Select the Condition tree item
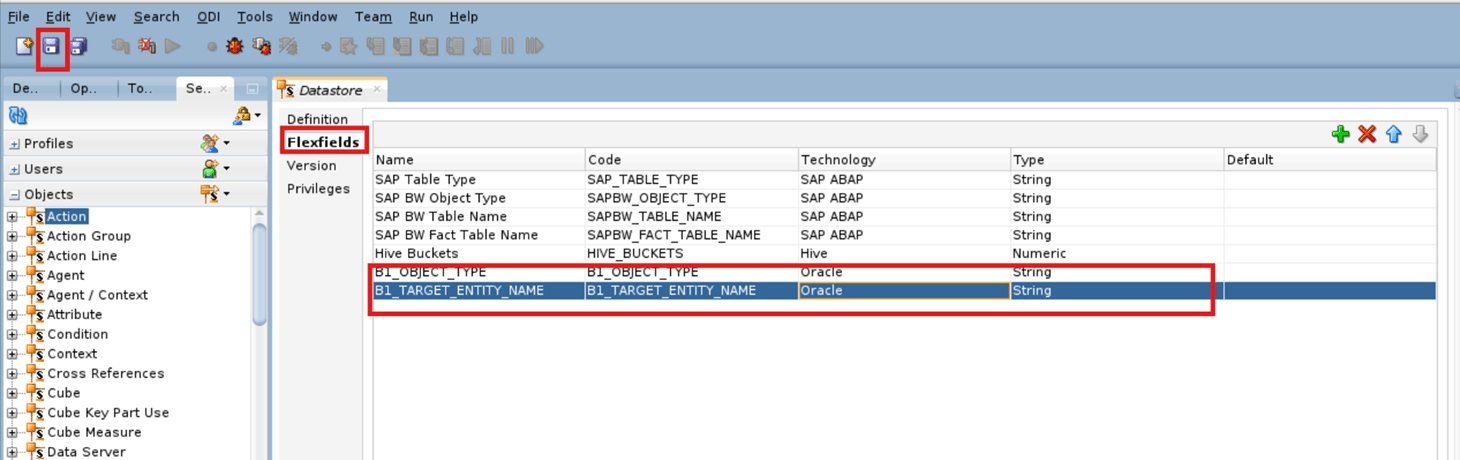This screenshot has width=1460, height=460. point(77,334)
